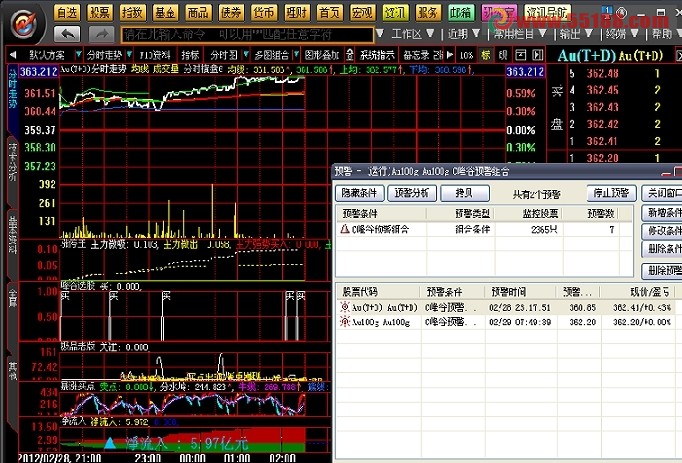Open the 理财 top menu button
The height and width of the screenshot is (463, 682).
click(x=297, y=13)
